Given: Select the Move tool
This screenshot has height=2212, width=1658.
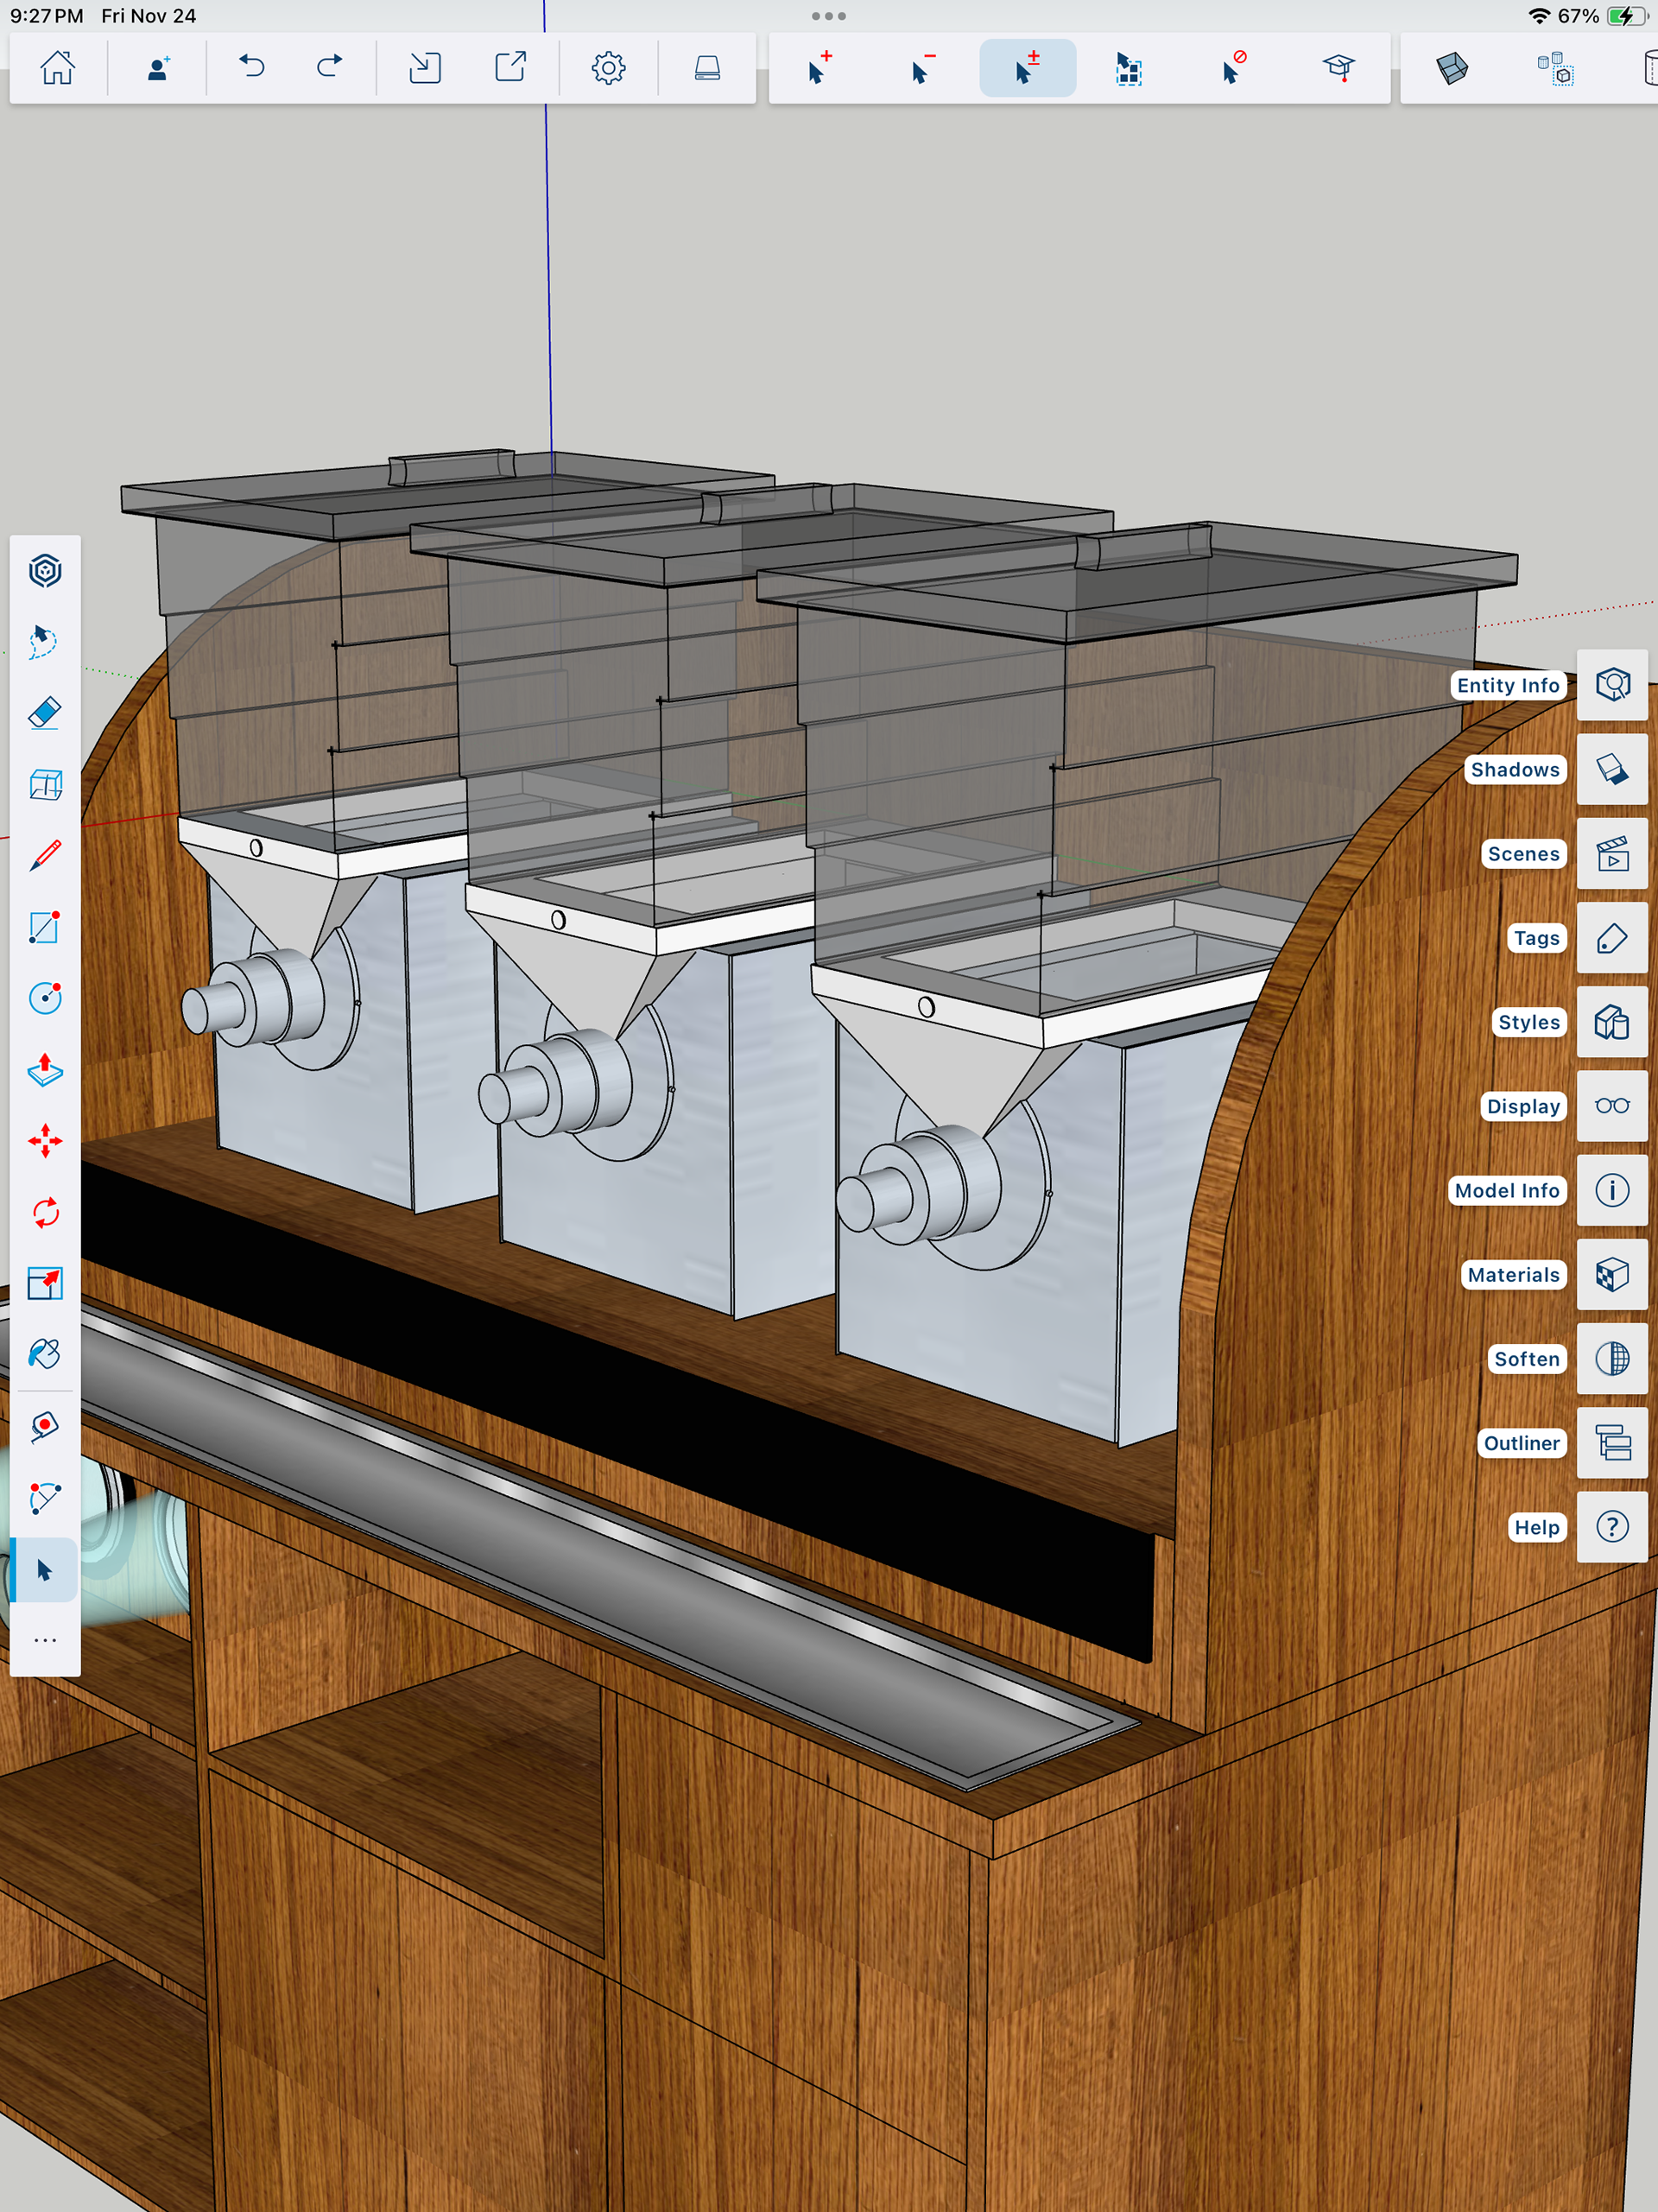Looking at the screenshot, I should [x=45, y=1141].
